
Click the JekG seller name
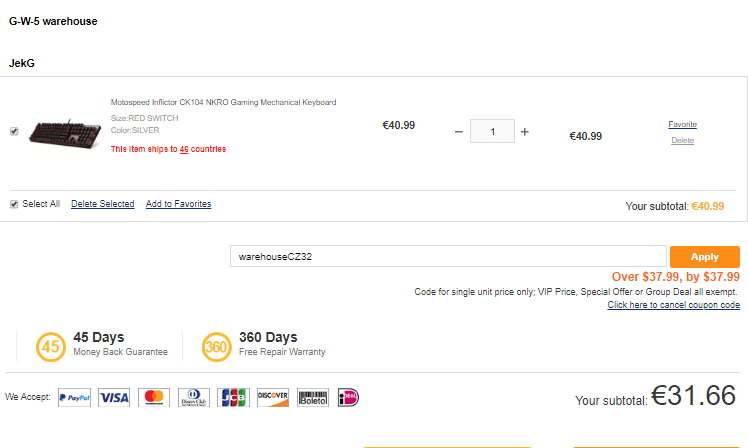(21, 63)
